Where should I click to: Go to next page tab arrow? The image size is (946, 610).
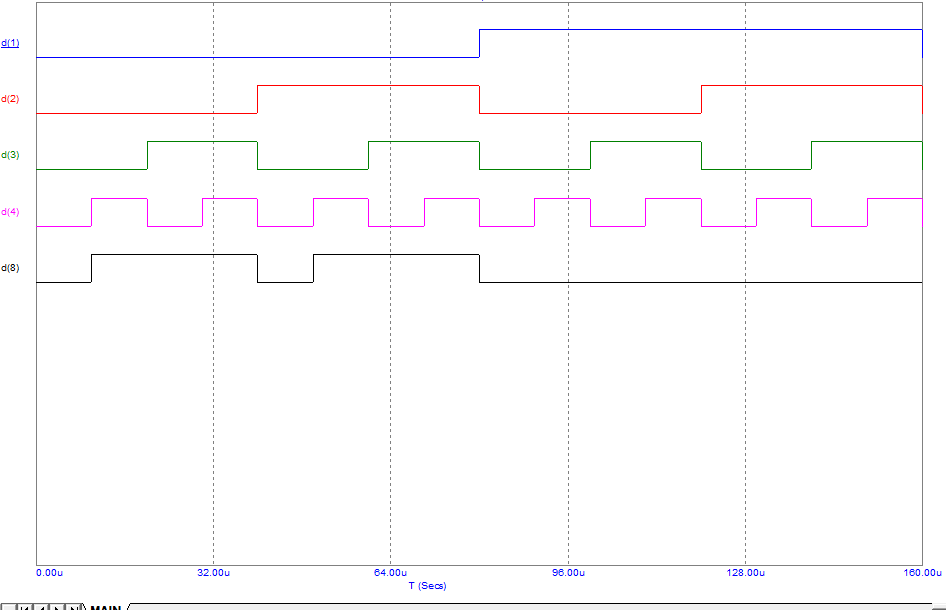coord(57,606)
